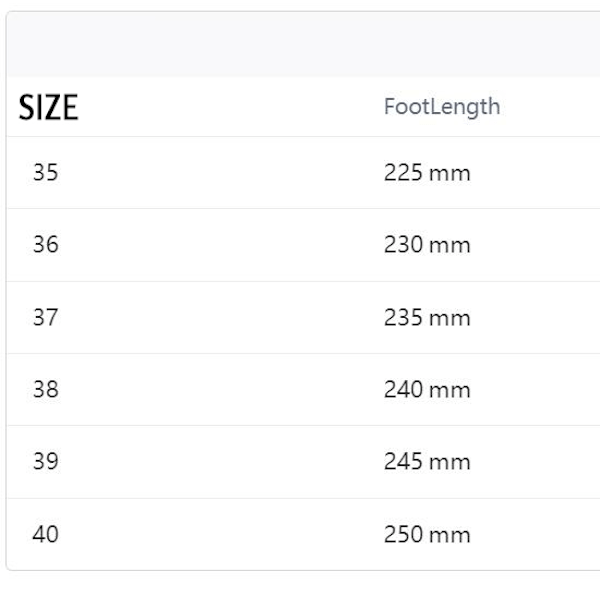This screenshot has width=600, height=600.
Task: Click the 240 mm foot length cell
Action: pos(427,390)
